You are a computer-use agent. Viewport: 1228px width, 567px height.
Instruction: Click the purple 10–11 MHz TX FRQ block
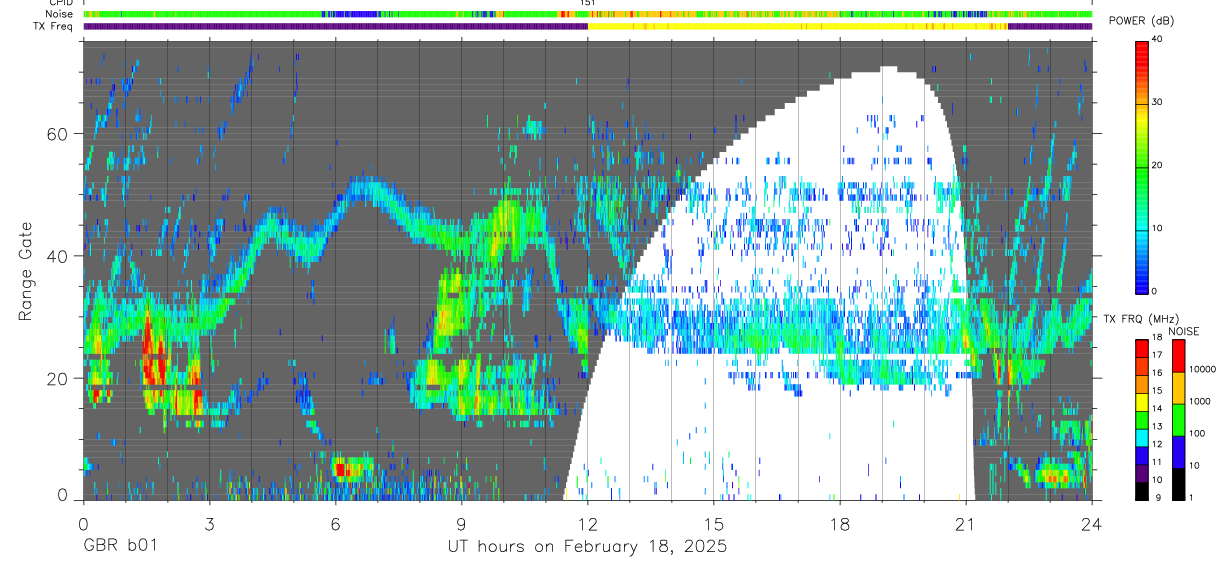click(1142, 473)
